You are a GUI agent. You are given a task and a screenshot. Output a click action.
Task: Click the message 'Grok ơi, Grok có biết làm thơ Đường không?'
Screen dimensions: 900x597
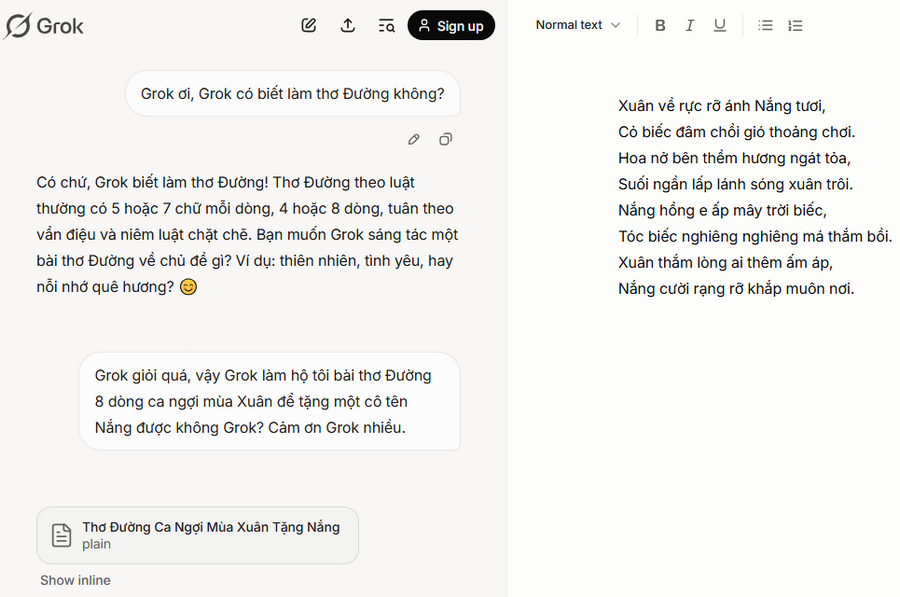293,94
